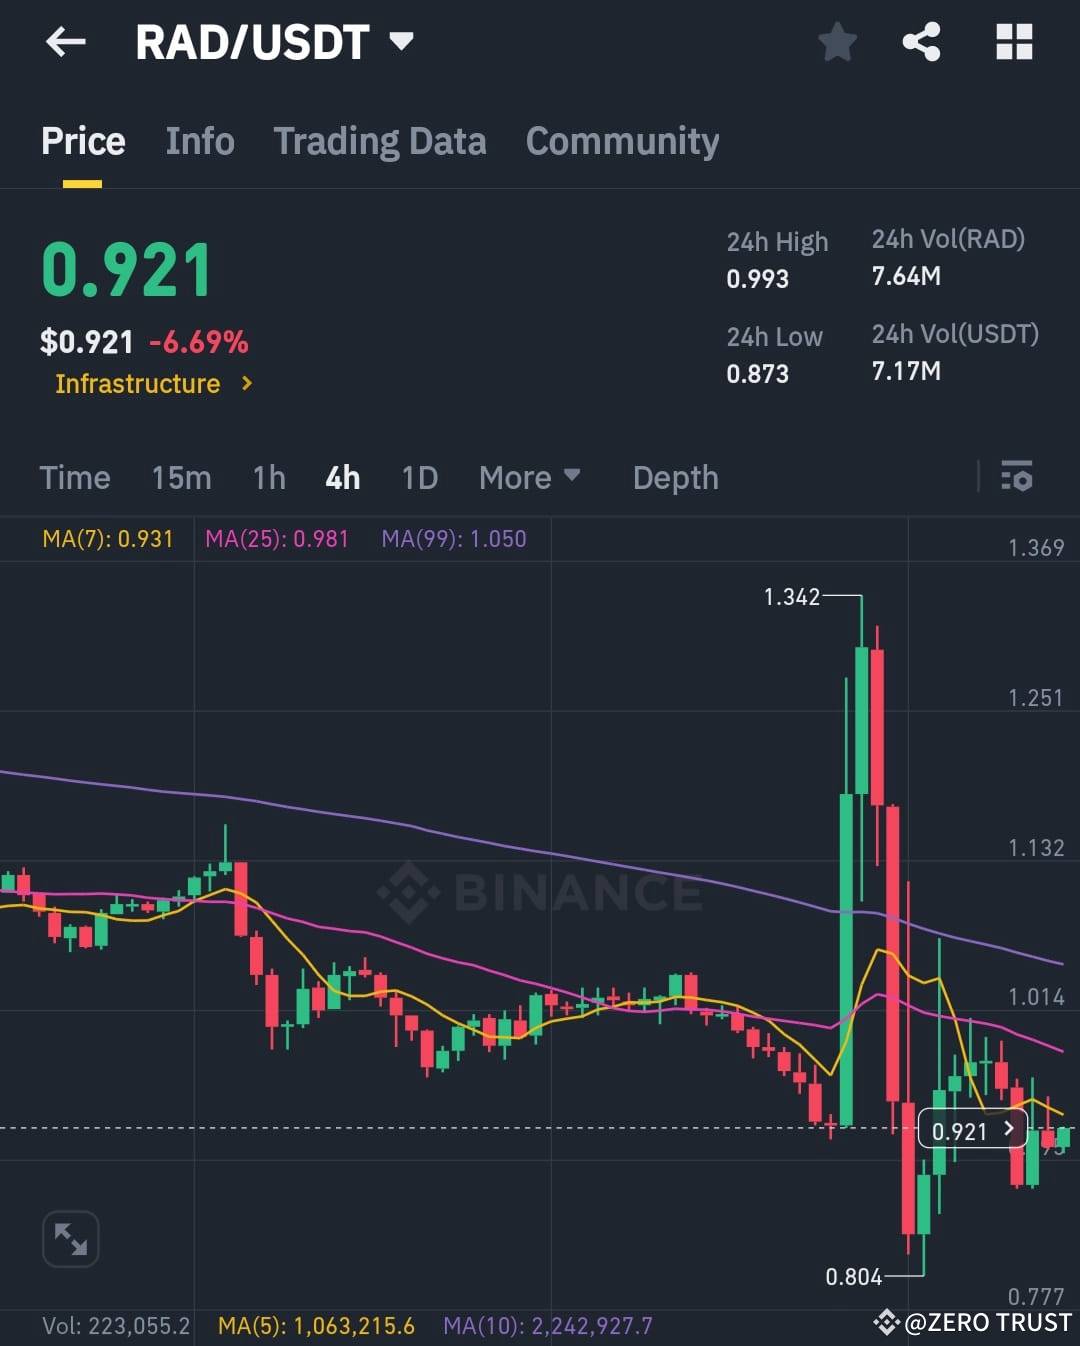Select the 15m chart interval
The image size is (1080, 1346).
point(181,477)
